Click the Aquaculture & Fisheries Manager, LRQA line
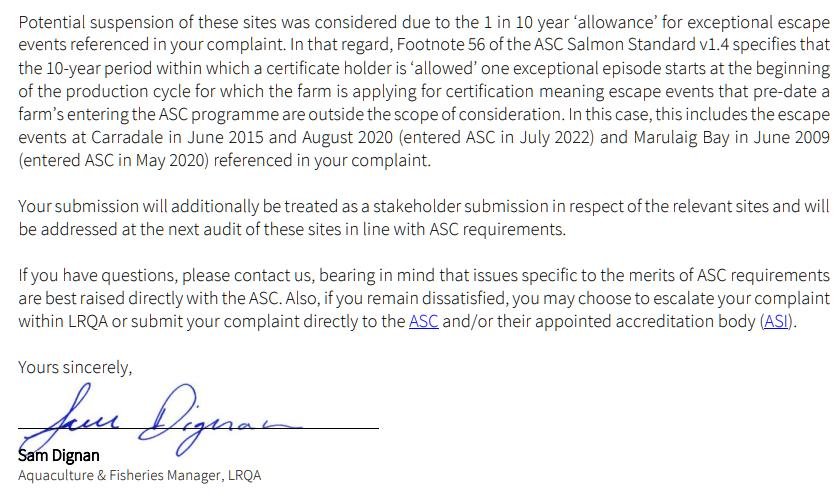Image resolution: width=838 pixels, height=498 pixels. coord(139,475)
